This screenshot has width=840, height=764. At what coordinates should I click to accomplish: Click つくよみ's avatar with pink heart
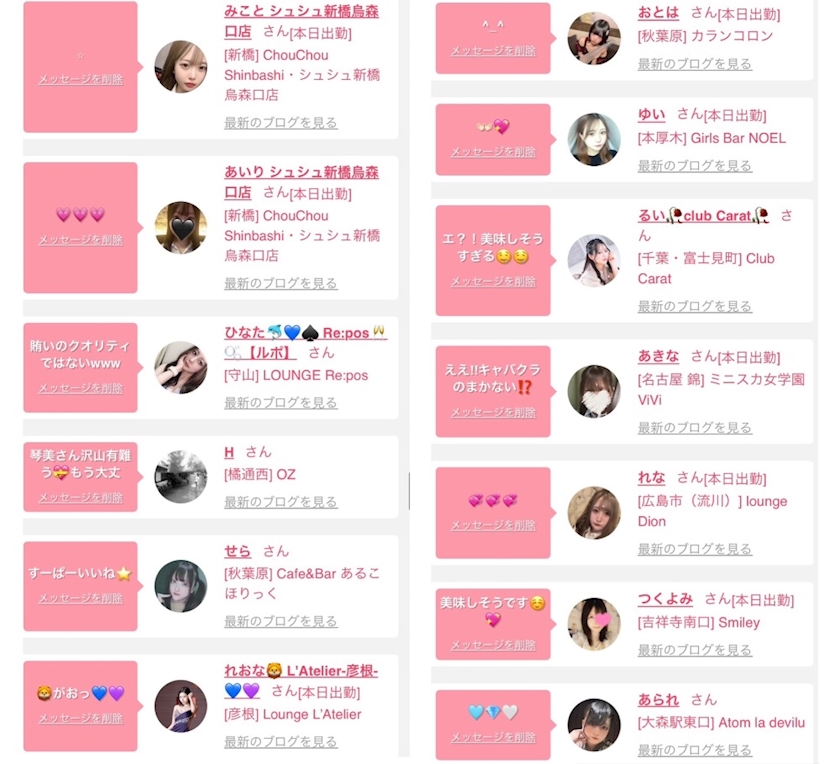point(594,624)
